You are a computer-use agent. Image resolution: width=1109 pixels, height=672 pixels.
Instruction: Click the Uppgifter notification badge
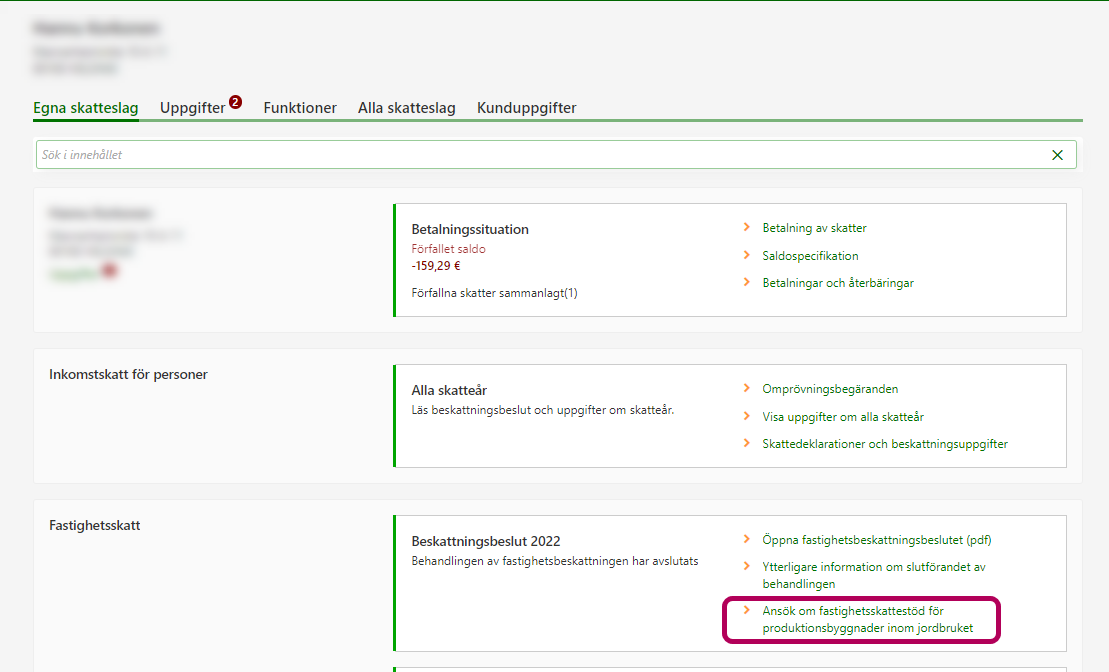[x=235, y=102]
